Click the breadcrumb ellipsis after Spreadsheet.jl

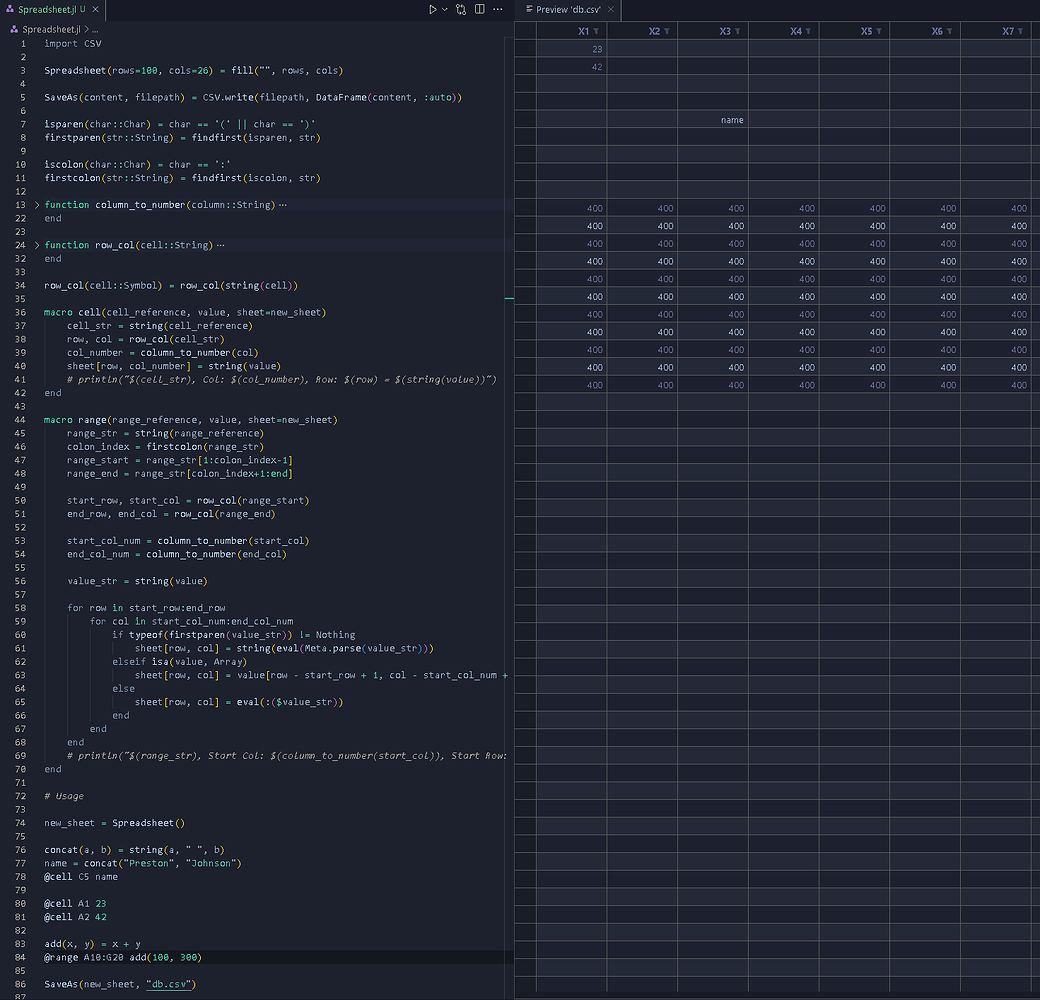(95, 30)
